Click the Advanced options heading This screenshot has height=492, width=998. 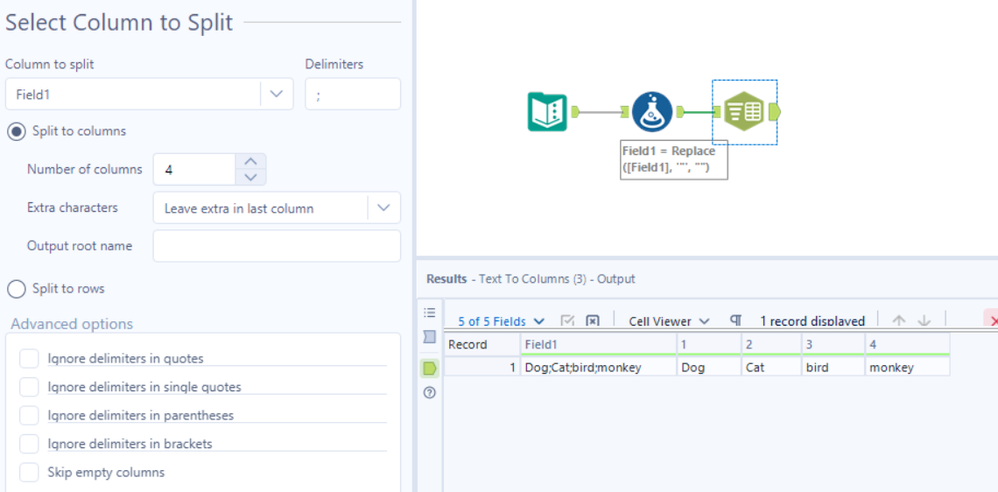tap(72, 324)
